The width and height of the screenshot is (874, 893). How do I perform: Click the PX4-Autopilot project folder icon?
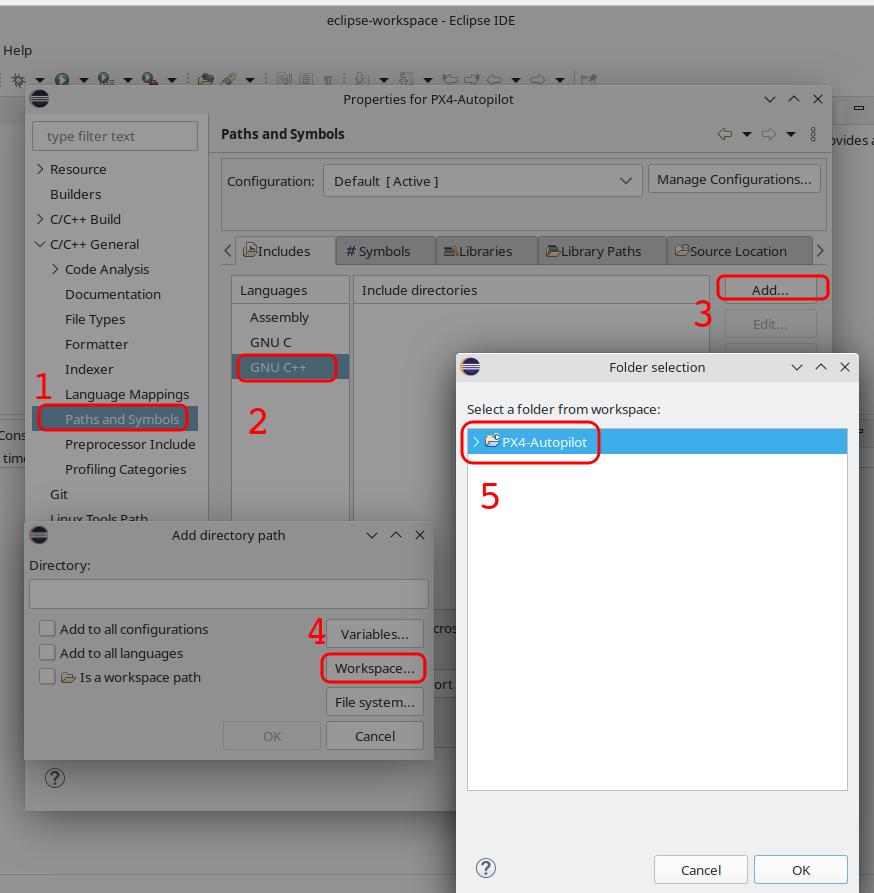pos(492,441)
